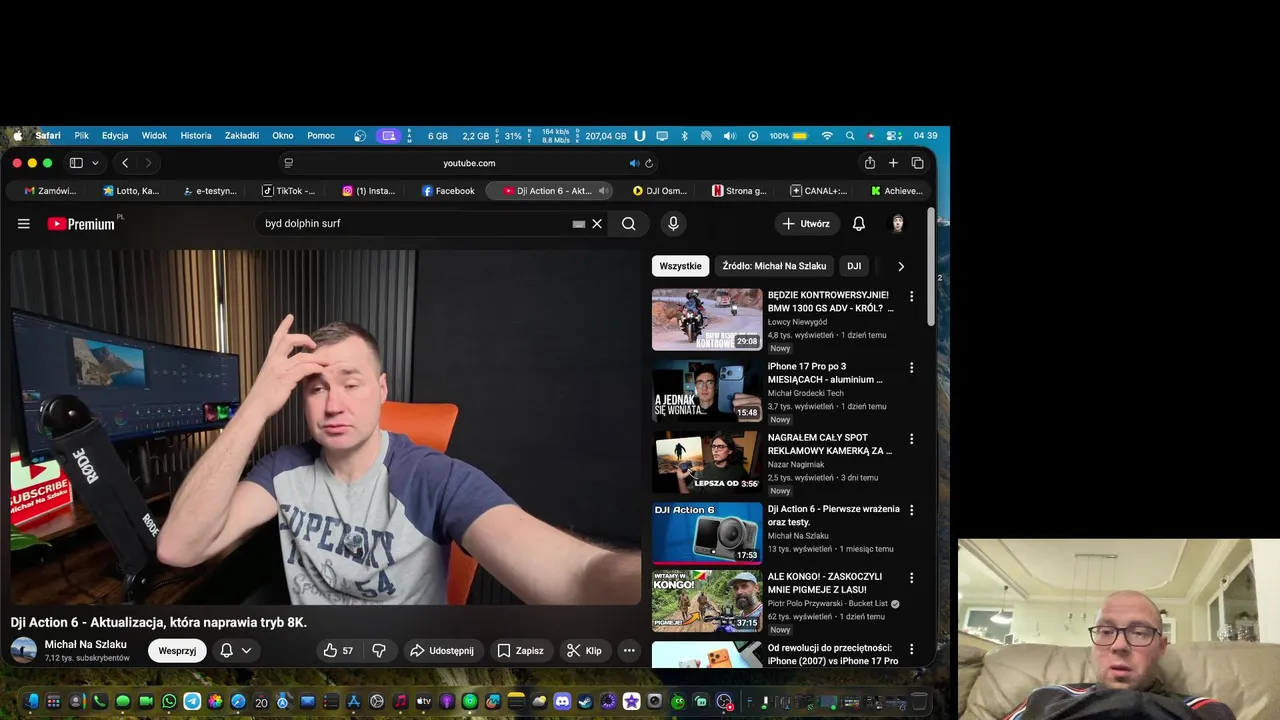Switch to the (1) Insta... tab
The image size is (1280, 720).
pyautogui.click(x=368, y=191)
